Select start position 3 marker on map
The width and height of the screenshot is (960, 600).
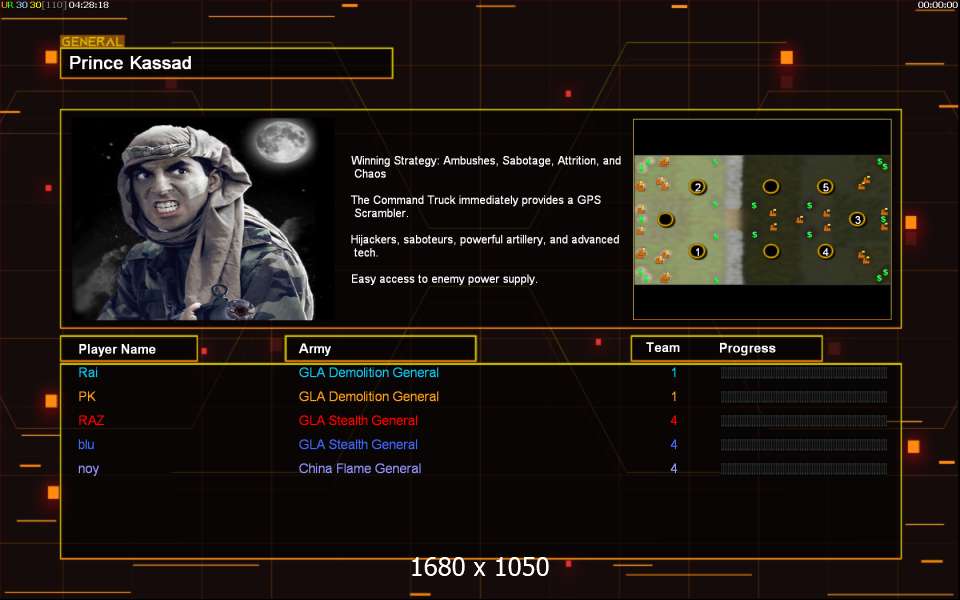coord(857,219)
